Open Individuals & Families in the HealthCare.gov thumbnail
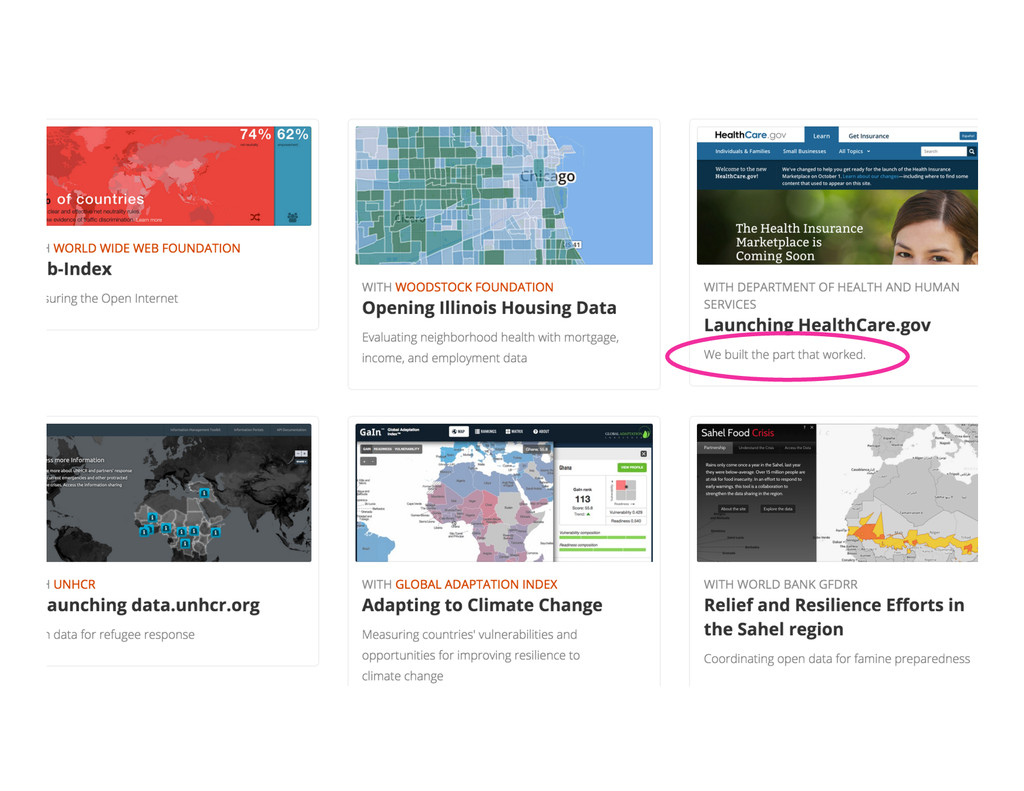This screenshot has height=791, width=1024. click(x=743, y=151)
